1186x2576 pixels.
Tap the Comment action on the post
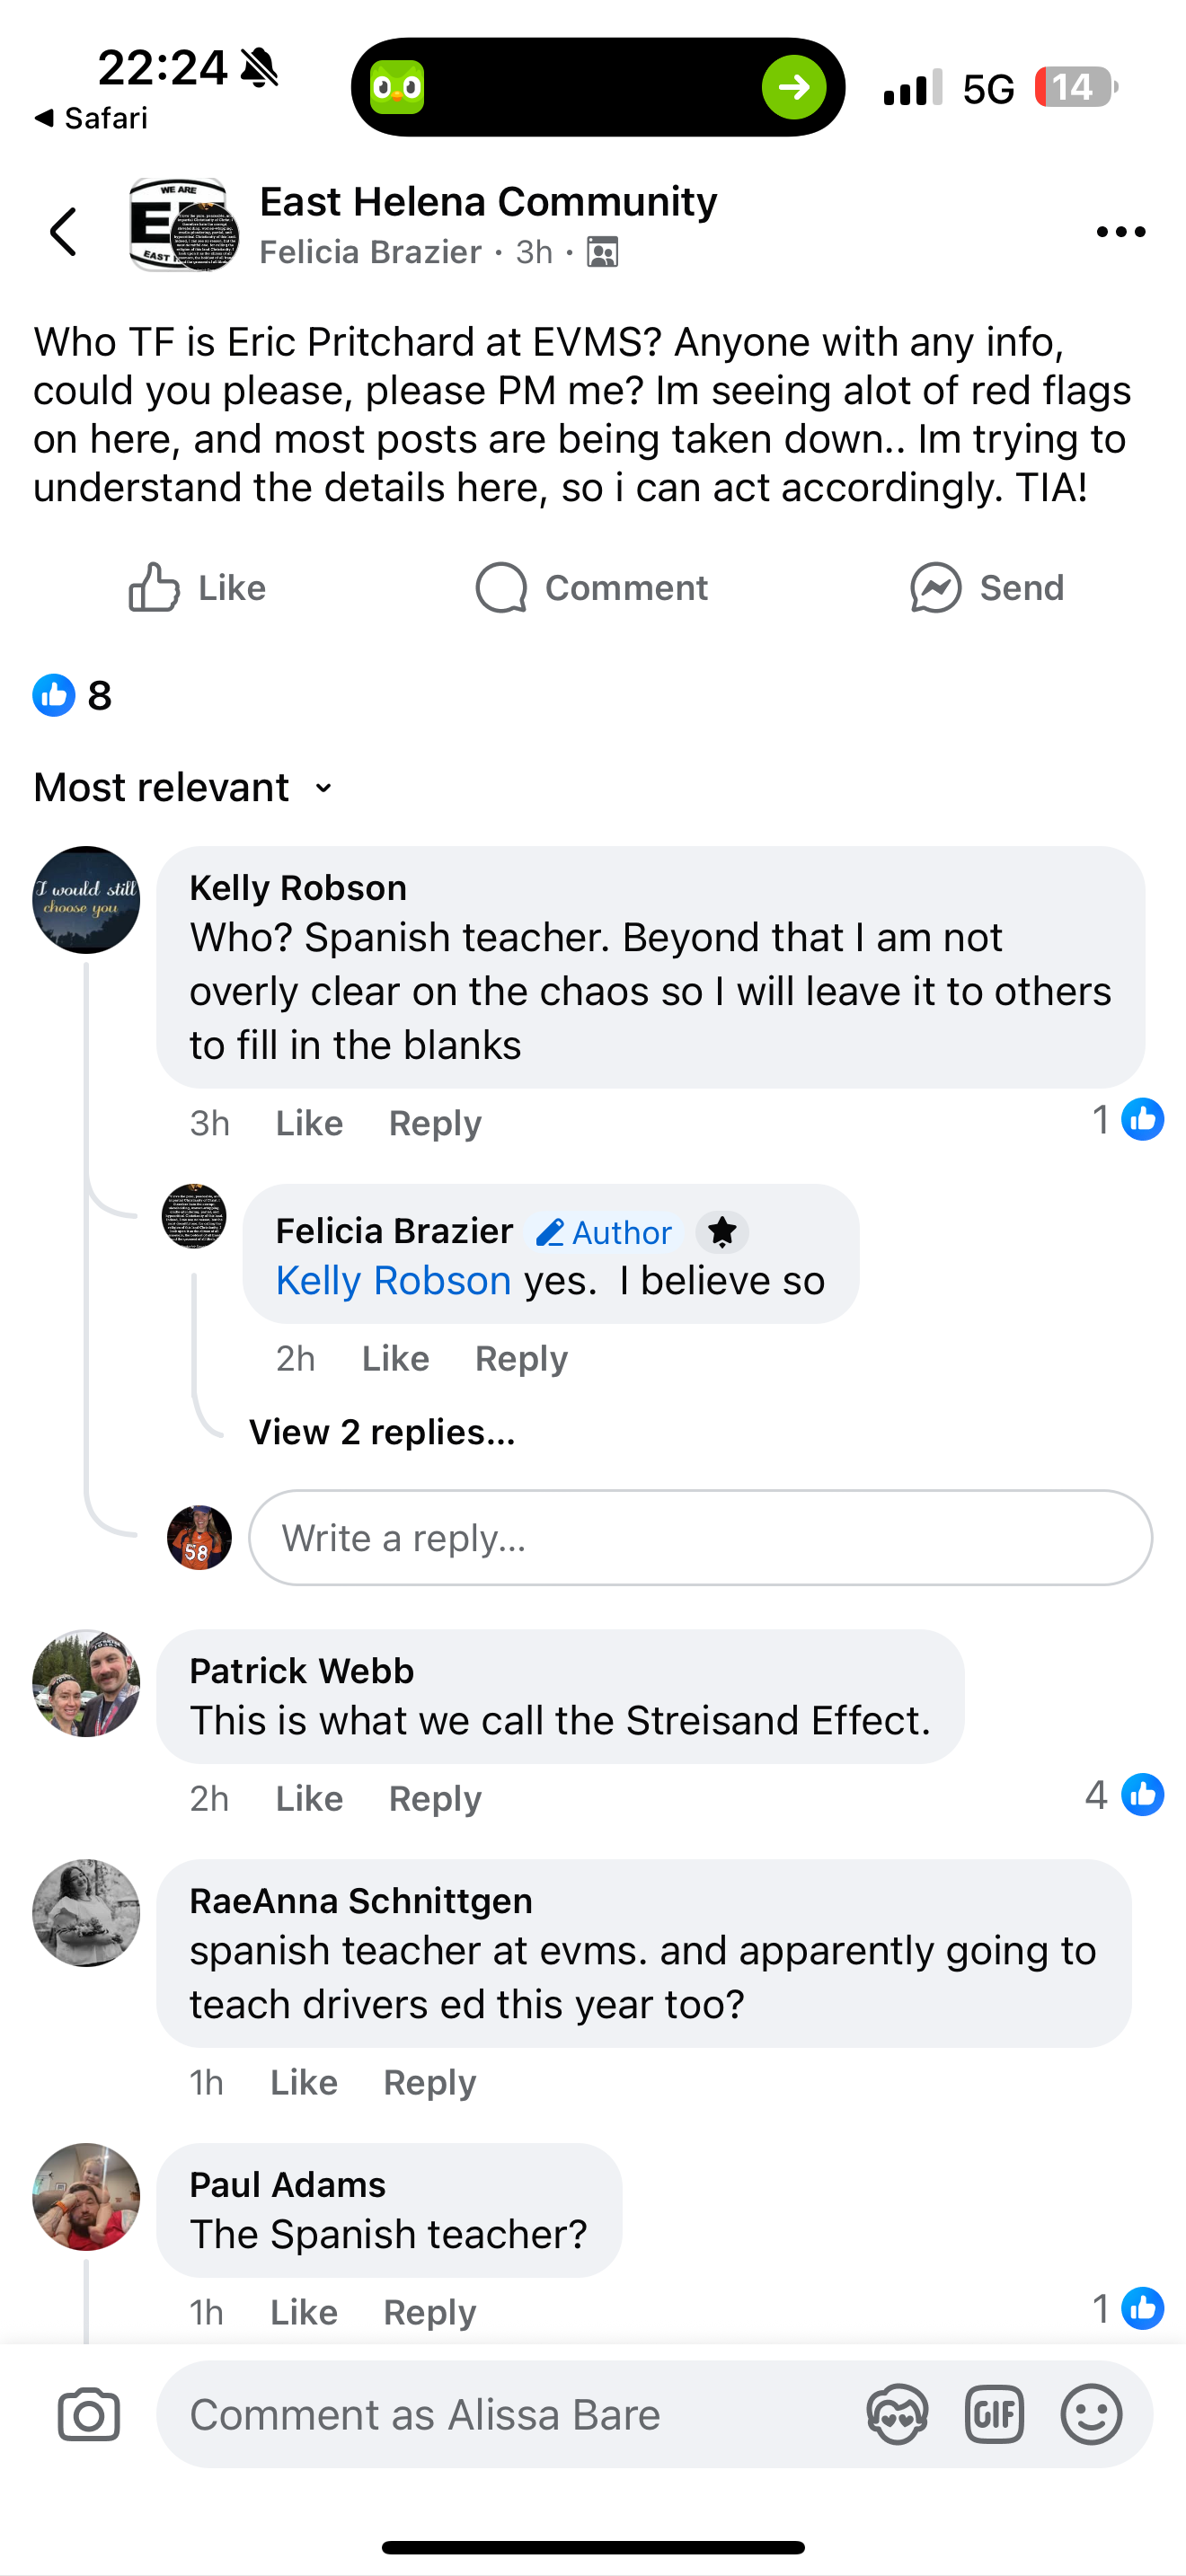pyautogui.click(x=592, y=587)
